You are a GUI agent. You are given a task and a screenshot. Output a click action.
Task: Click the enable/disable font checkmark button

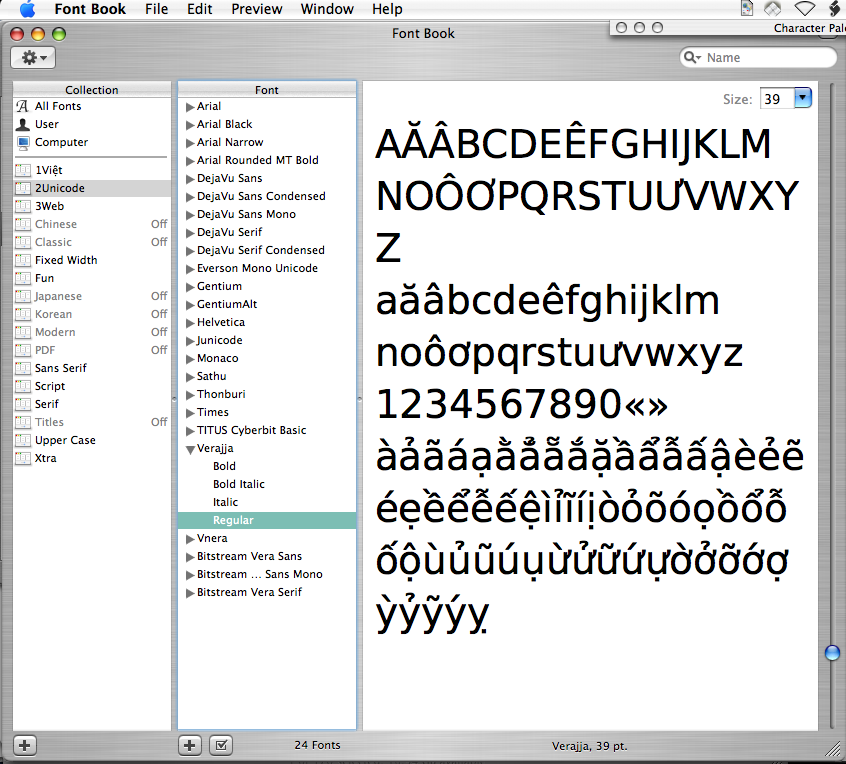point(221,746)
